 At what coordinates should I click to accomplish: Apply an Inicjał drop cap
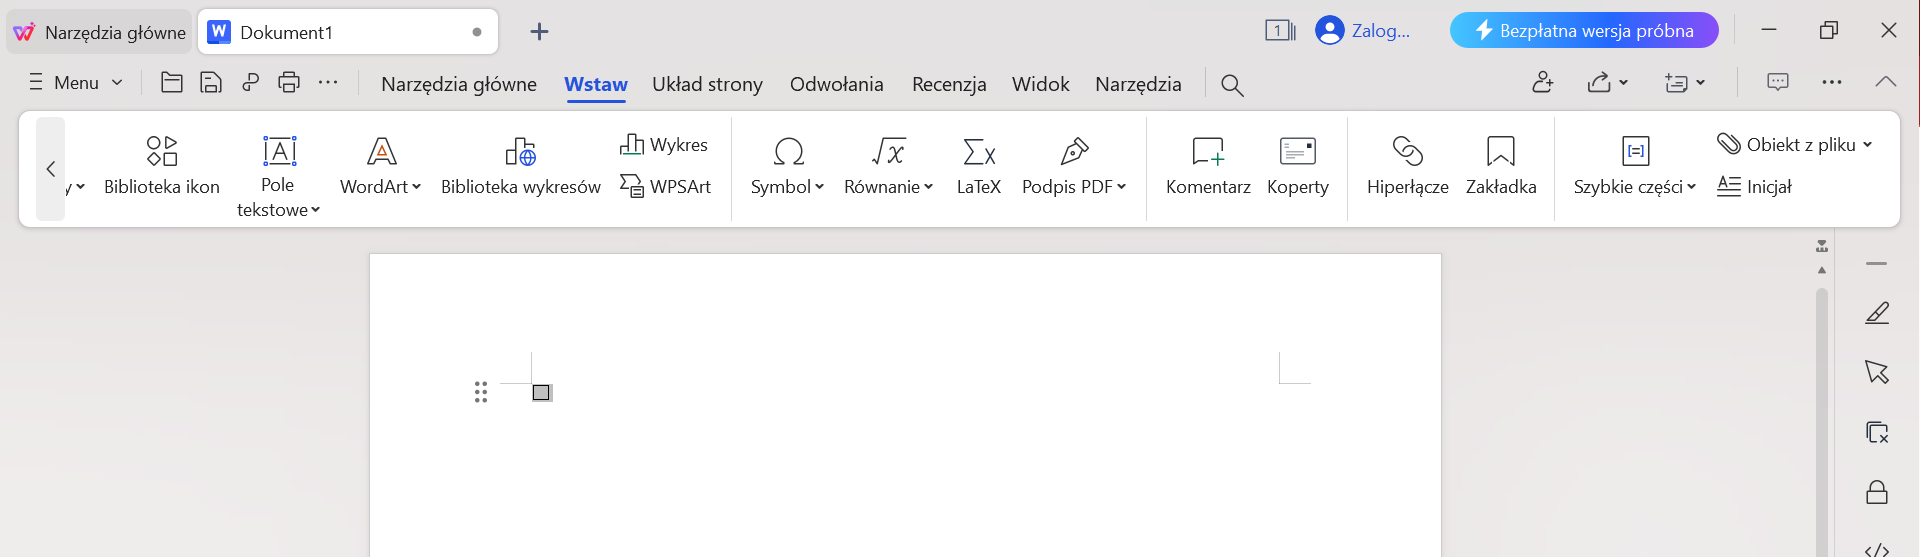[x=1754, y=186]
